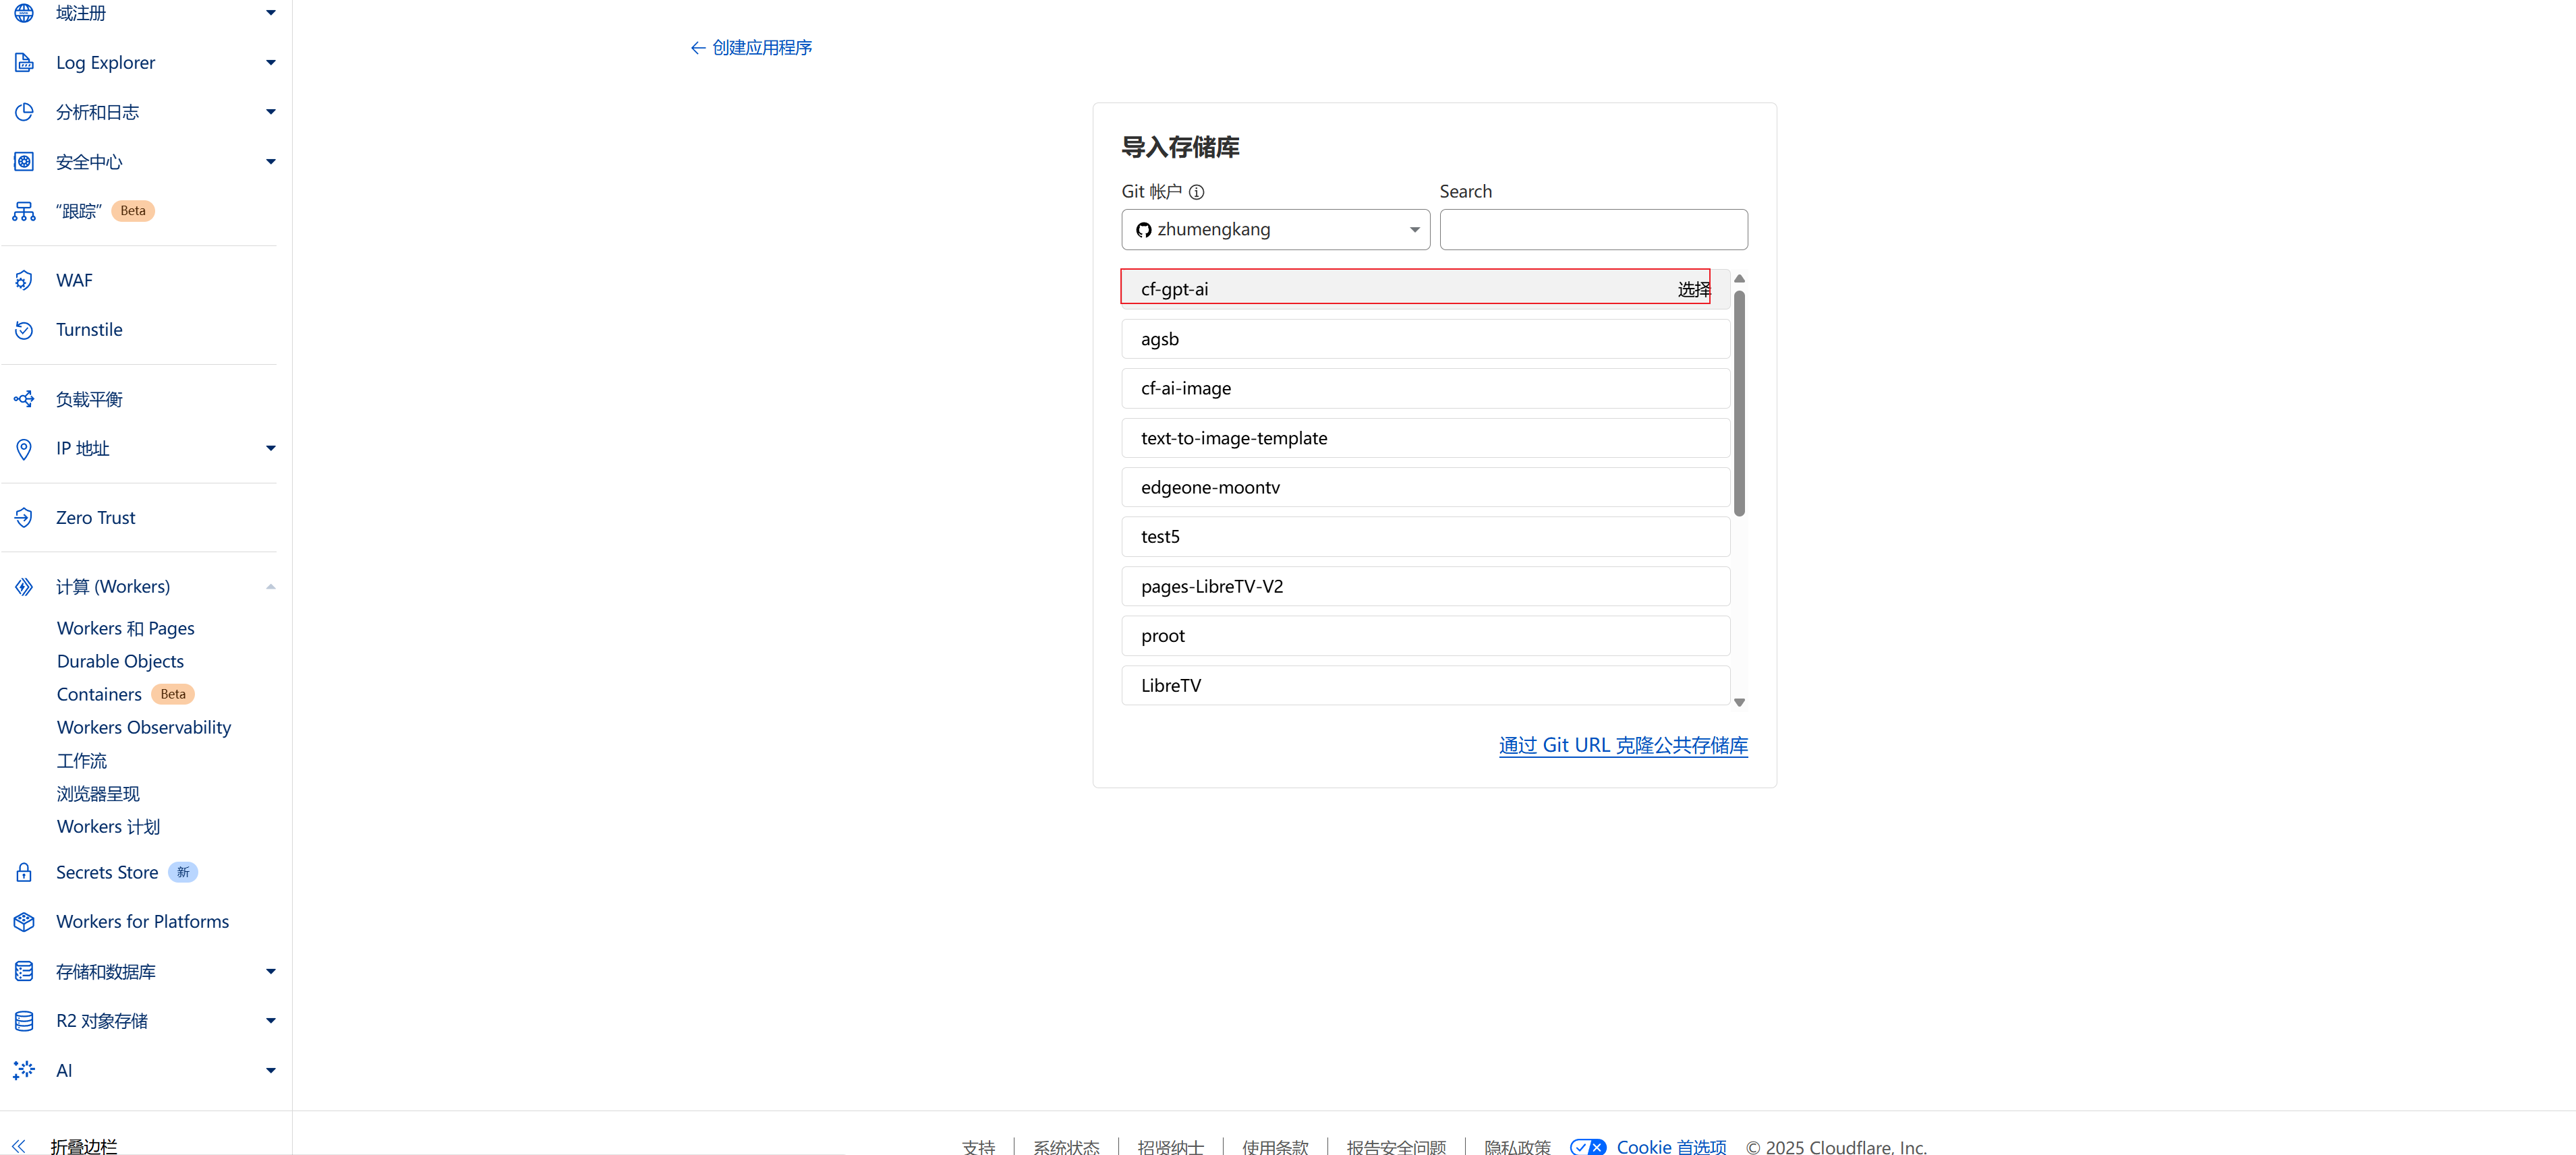Screen dimensions: 2576x1155
Task: Collapse the 计算 (Workers) section arrow
Action: tap(270, 587)
